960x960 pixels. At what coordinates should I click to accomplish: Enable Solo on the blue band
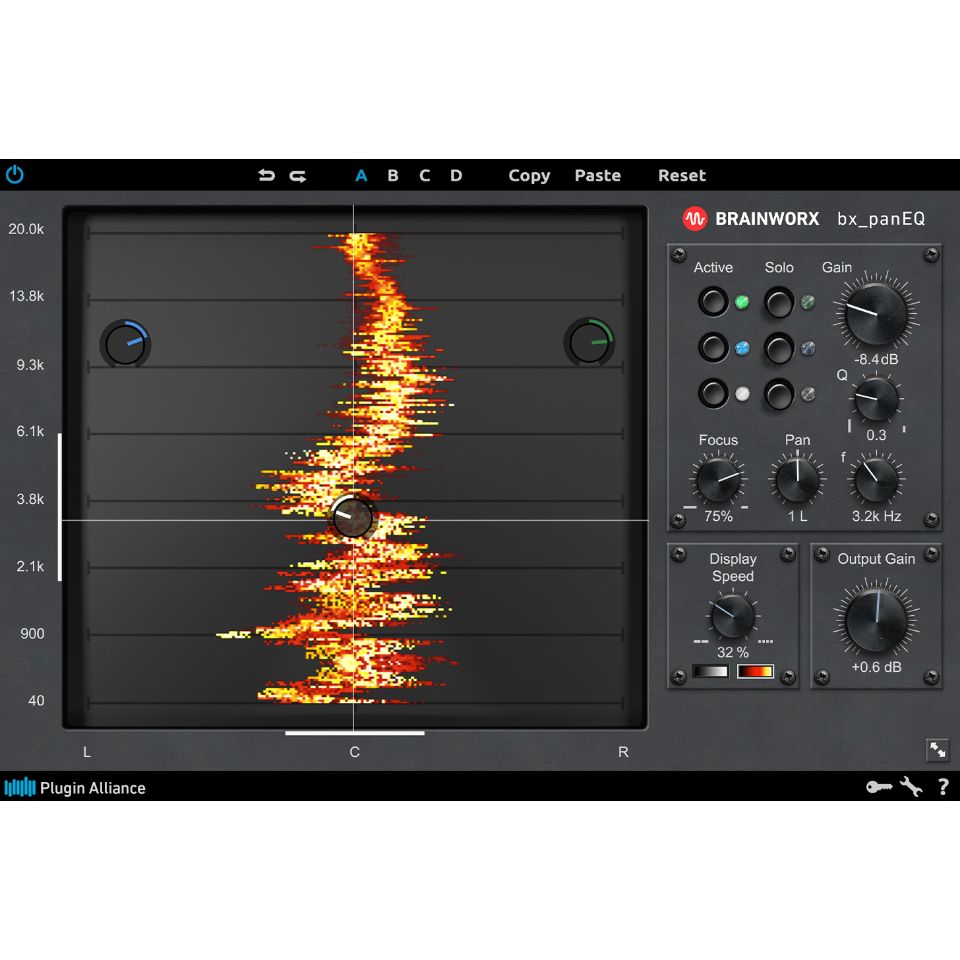point(779,347)
